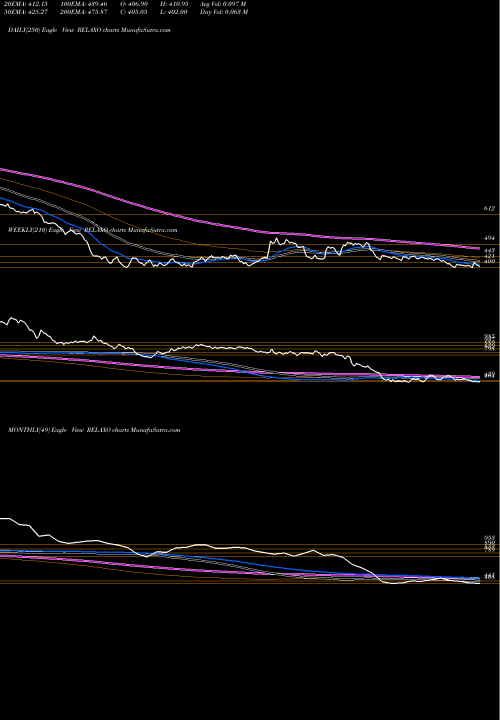This screenshot has height=720, width=500.
Task: Click the 953 price label on monthly chart
Action: click(489, 538)
